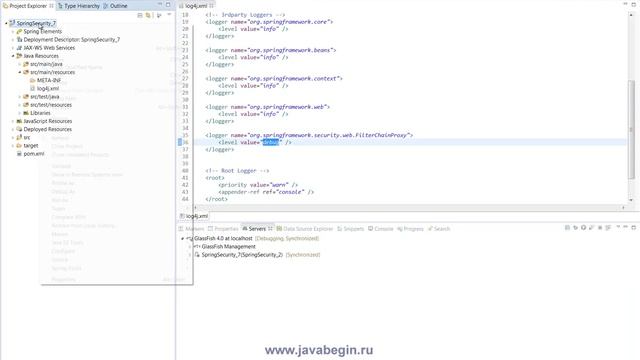Viewport: 640px width, 360px height.
Task: Click editor scrollbar up arrow
Action: click(631, 15)
